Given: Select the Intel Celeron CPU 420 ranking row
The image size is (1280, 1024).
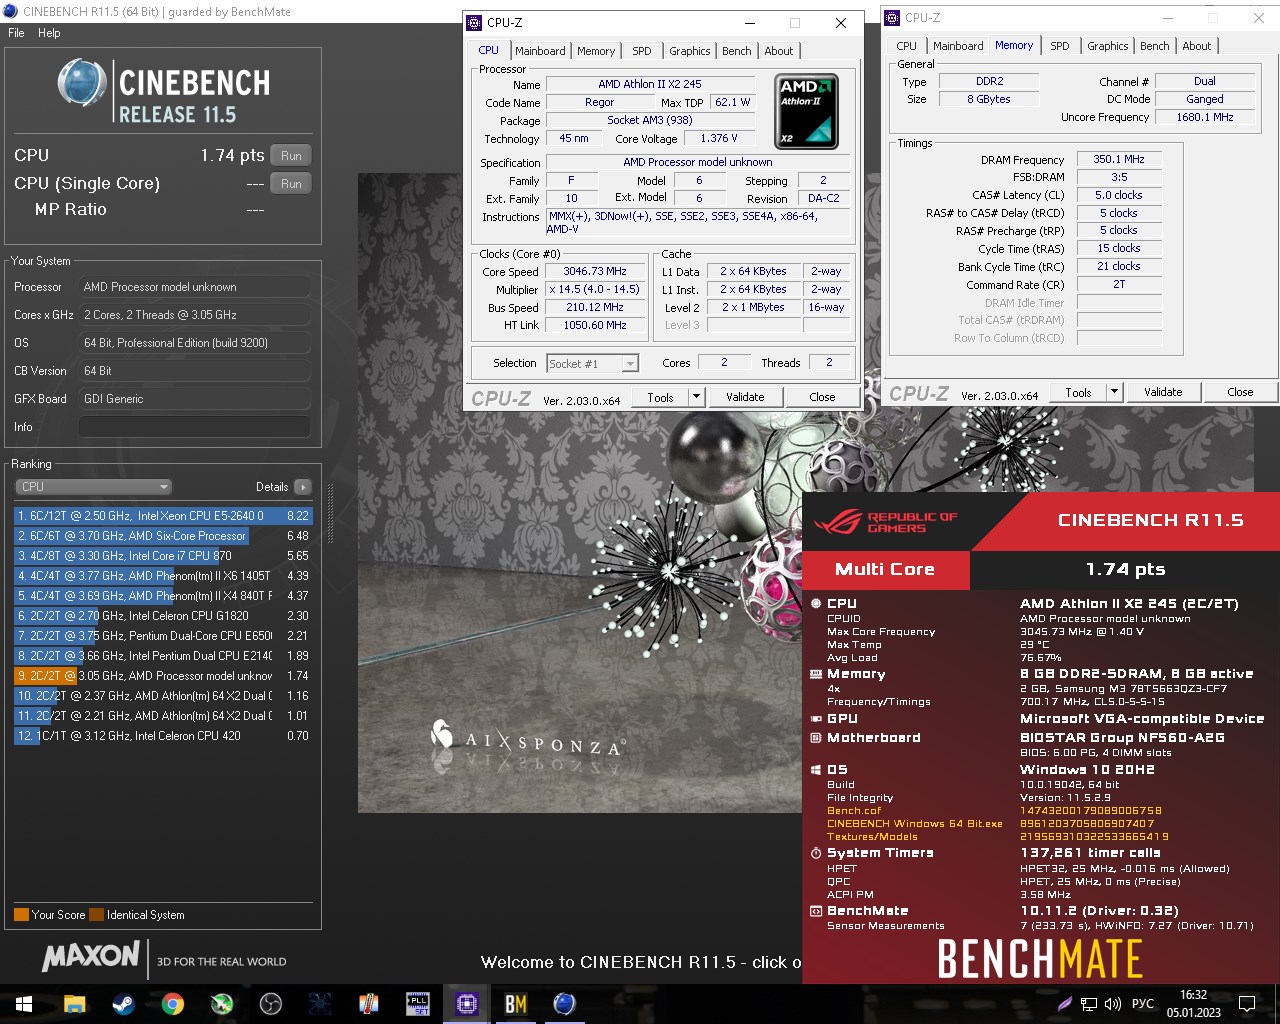Looking at the screenshot, I should click(x=164, y=736).
